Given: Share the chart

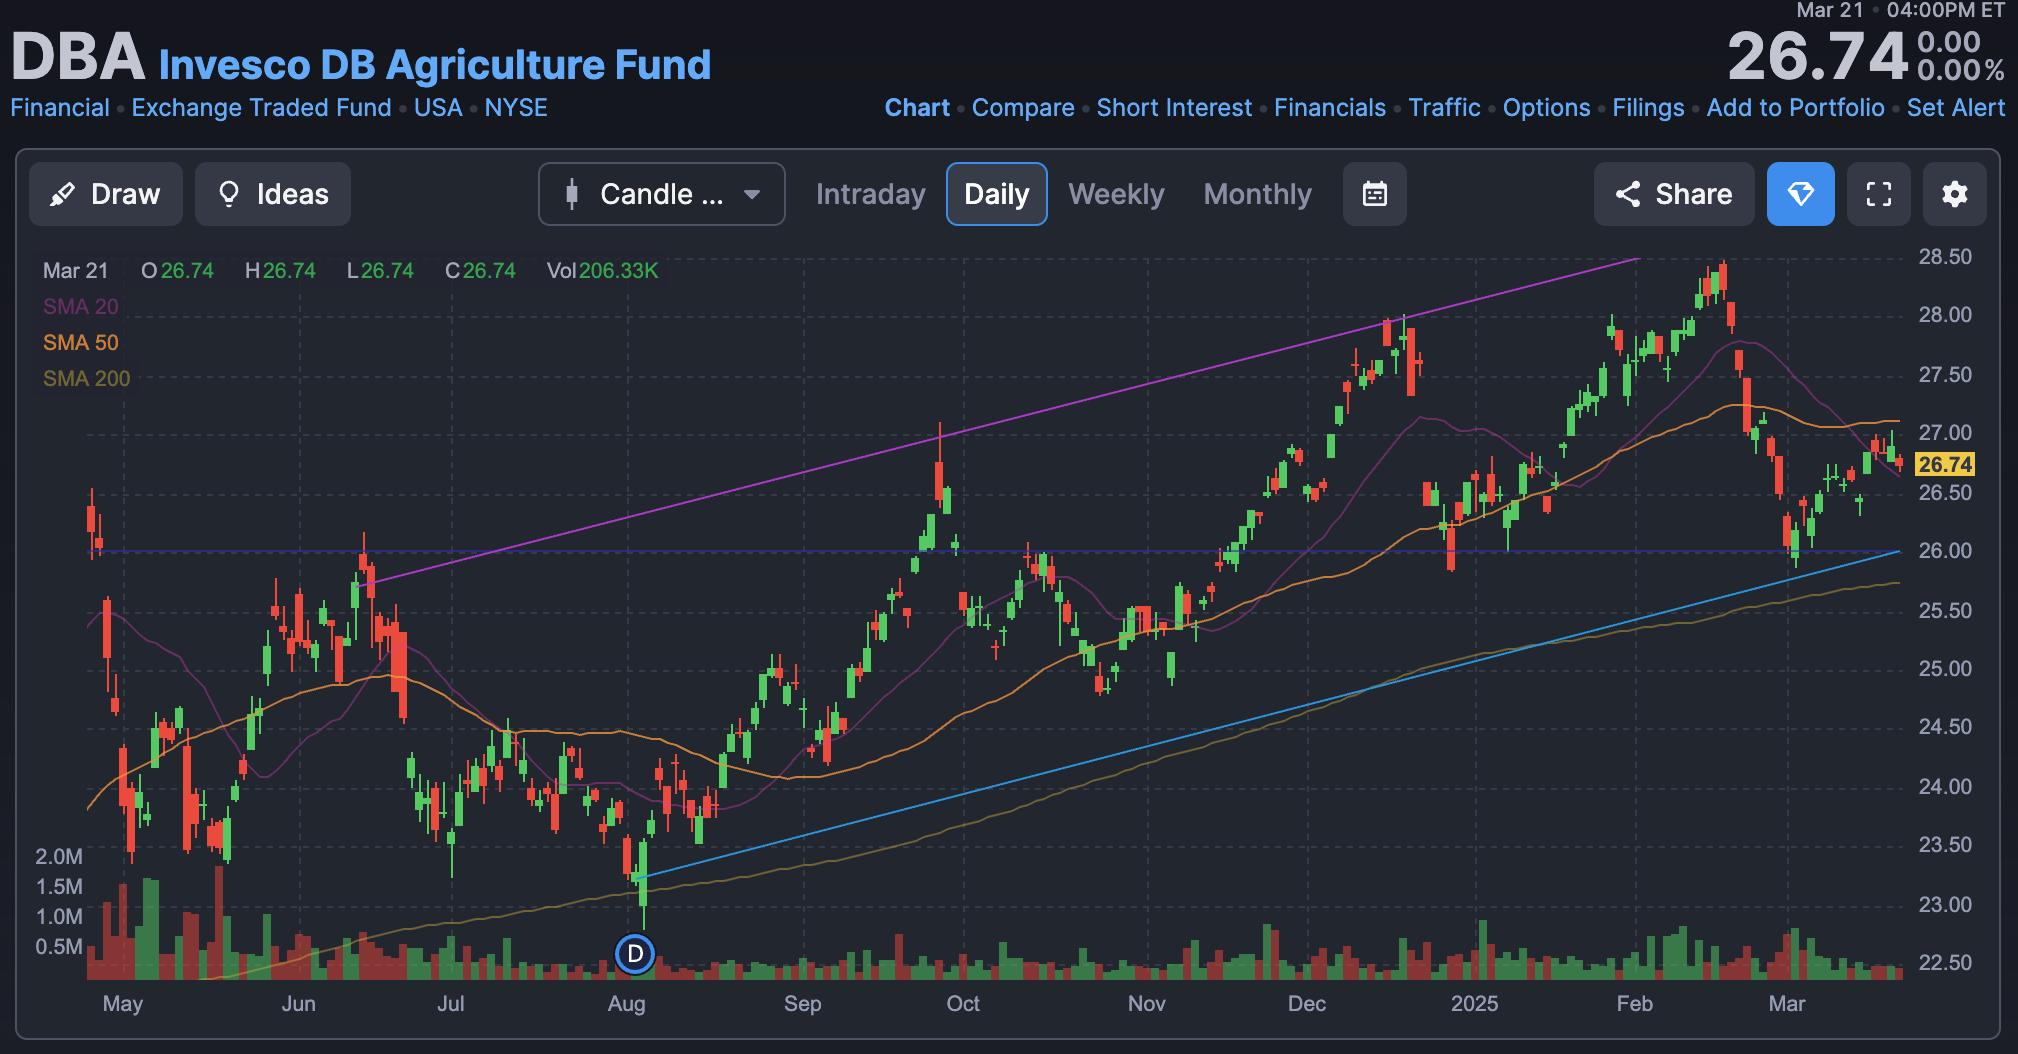Looking at the screenshot, I should 1674,194.
